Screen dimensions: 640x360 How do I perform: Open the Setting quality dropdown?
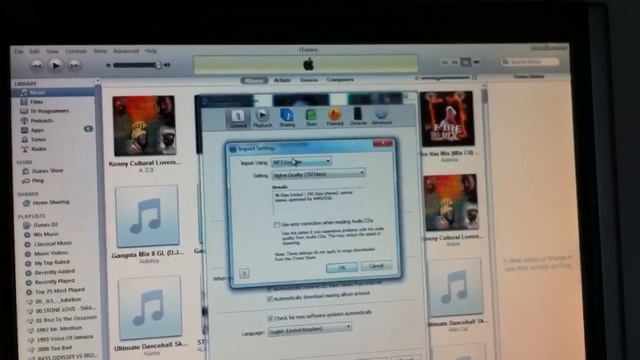318,174
